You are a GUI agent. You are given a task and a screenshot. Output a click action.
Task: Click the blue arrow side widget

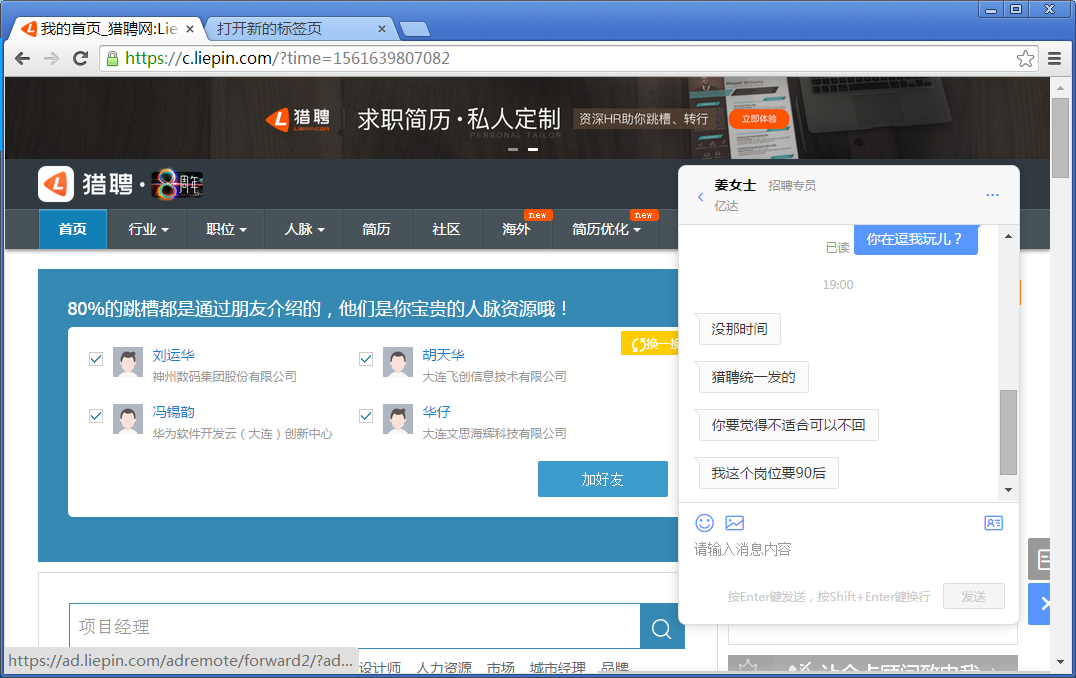[1040, 604]
